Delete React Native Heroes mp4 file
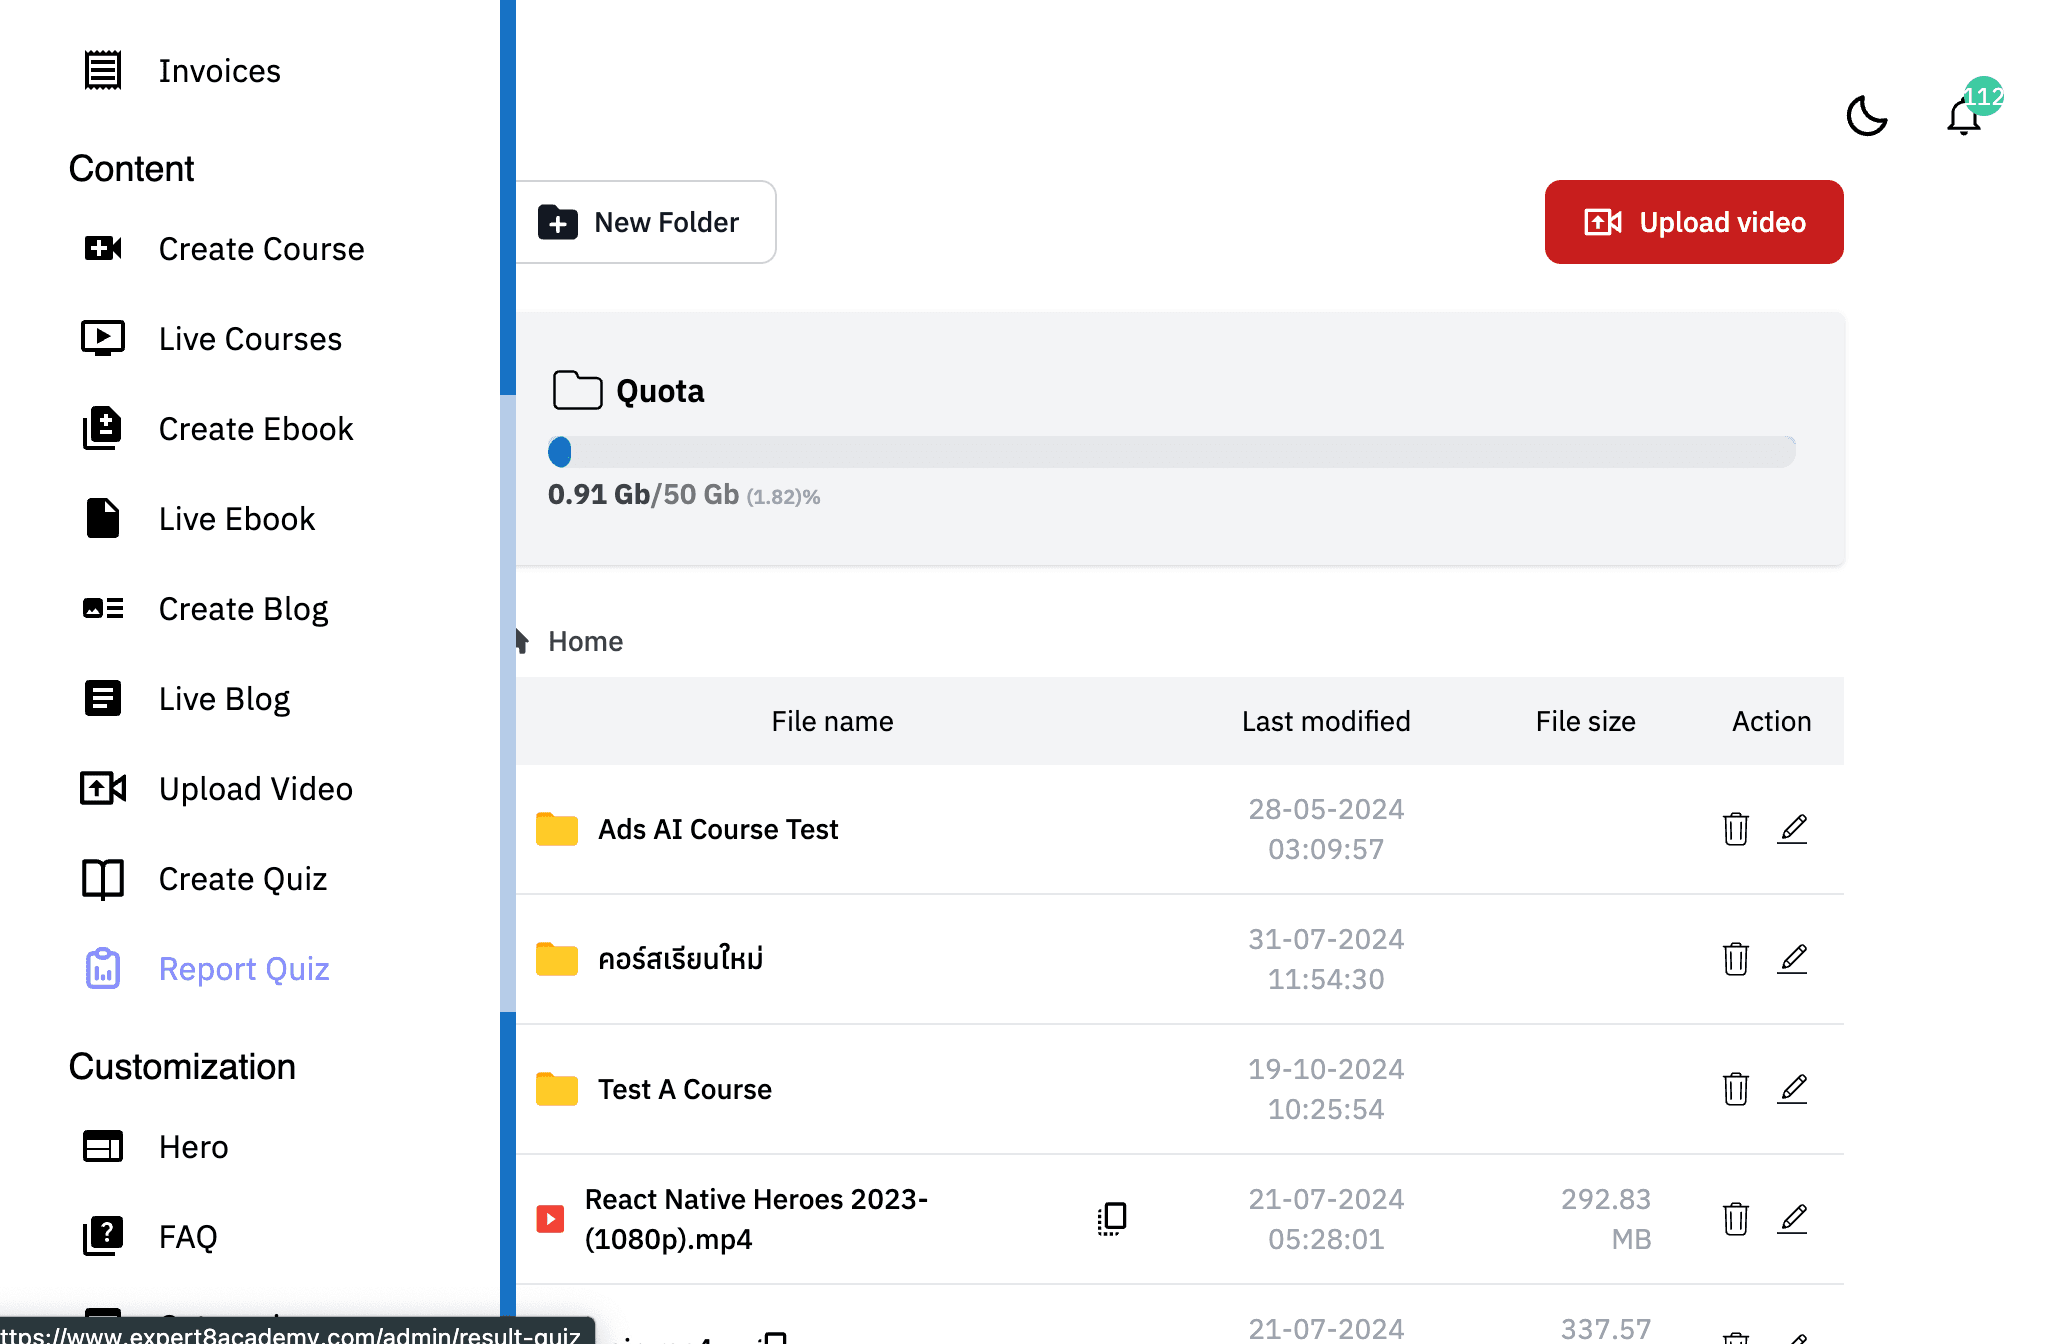2048x1344 pixels. point(1735,1219)
